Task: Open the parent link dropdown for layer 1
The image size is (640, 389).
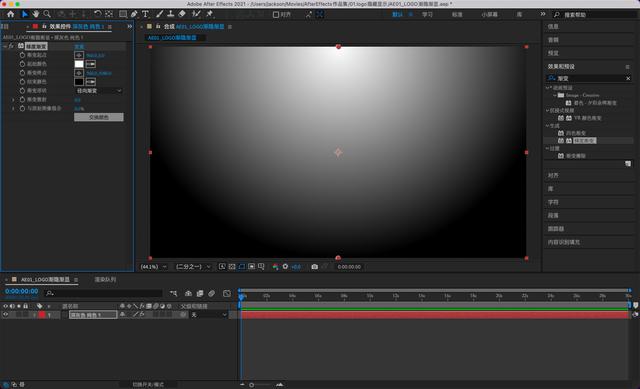Action: click(209, 315)
